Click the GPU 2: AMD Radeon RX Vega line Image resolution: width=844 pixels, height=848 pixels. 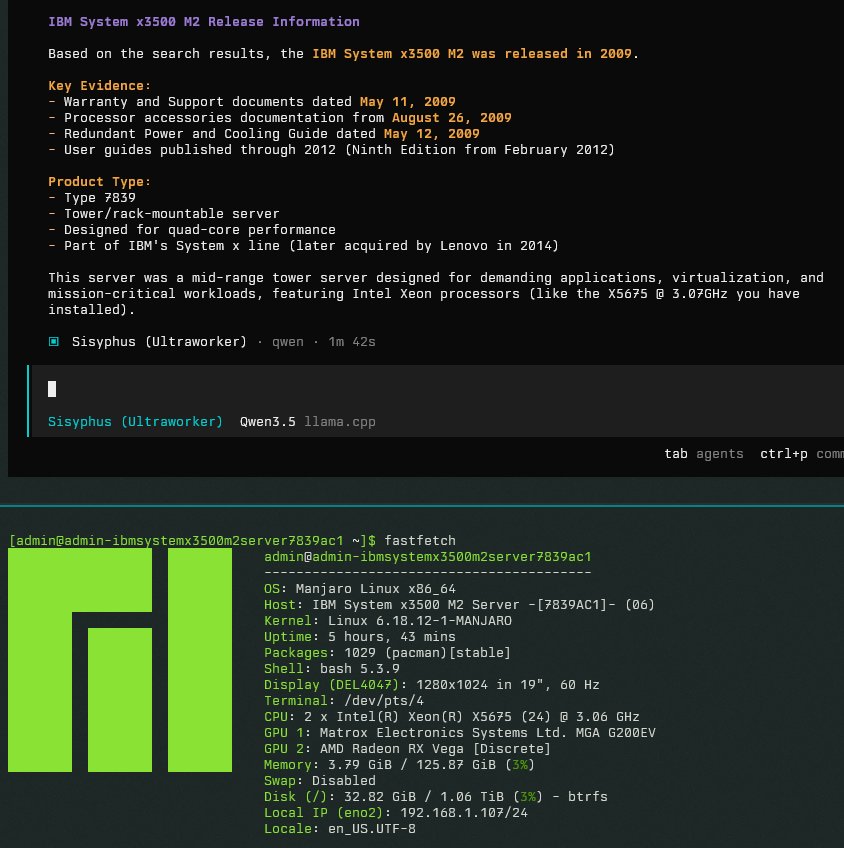coord(407,748)
